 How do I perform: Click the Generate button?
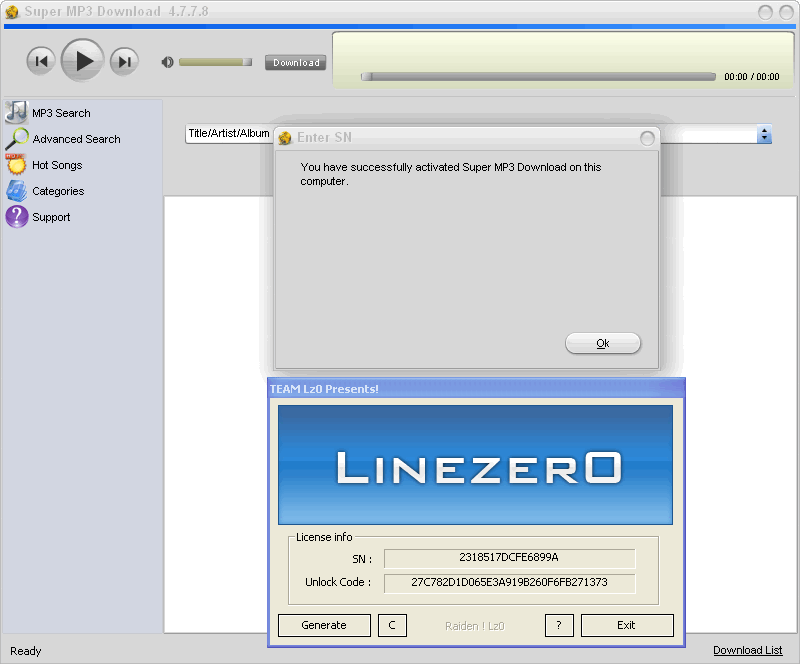point(324,625)
